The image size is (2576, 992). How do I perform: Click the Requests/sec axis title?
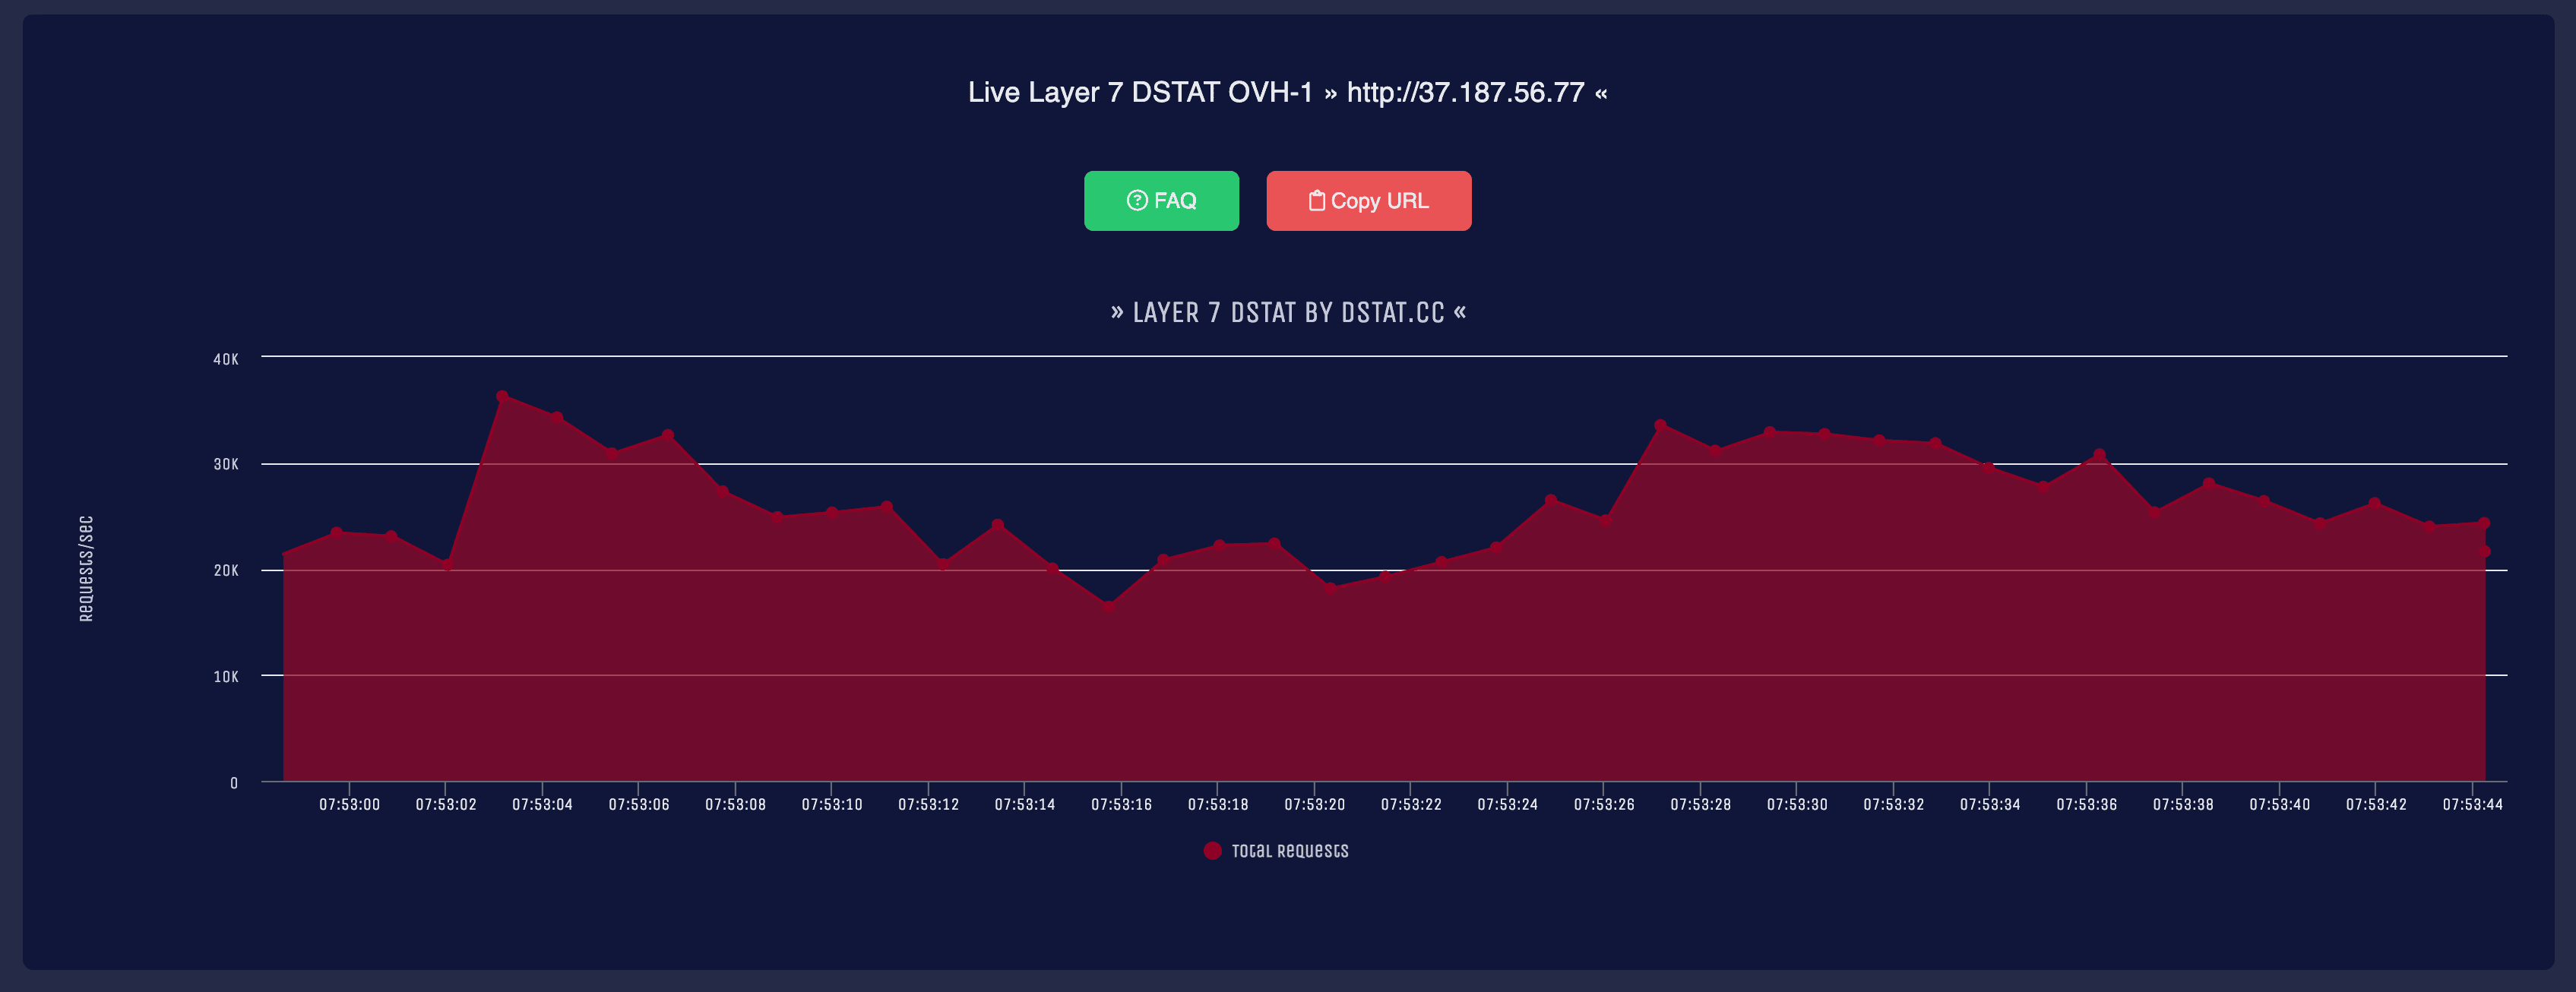(86, 569)
